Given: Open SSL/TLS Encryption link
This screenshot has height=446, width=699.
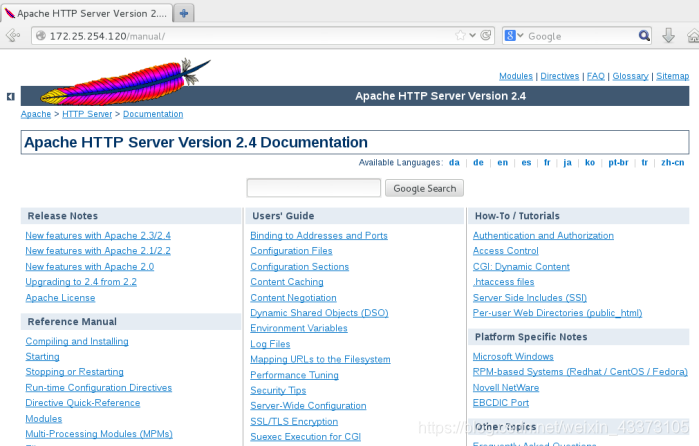Looking at the screenshot, I should click(294, 421).
